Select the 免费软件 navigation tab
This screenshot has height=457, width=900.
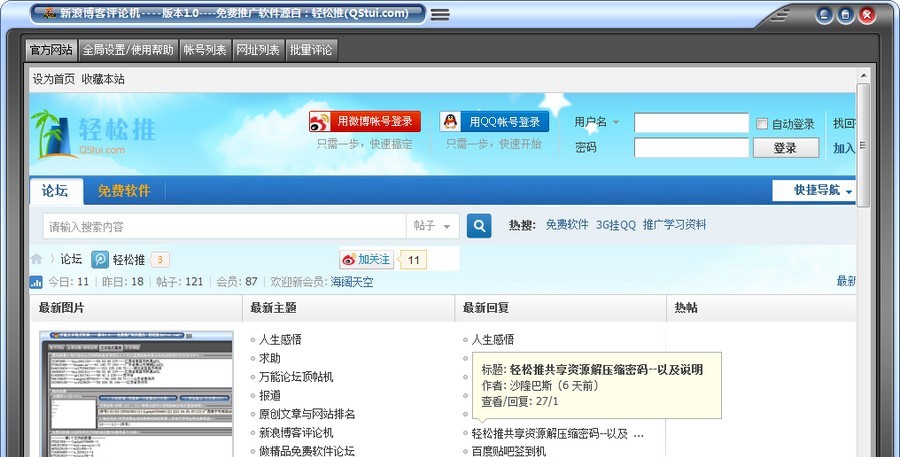[x=124, y=191]
